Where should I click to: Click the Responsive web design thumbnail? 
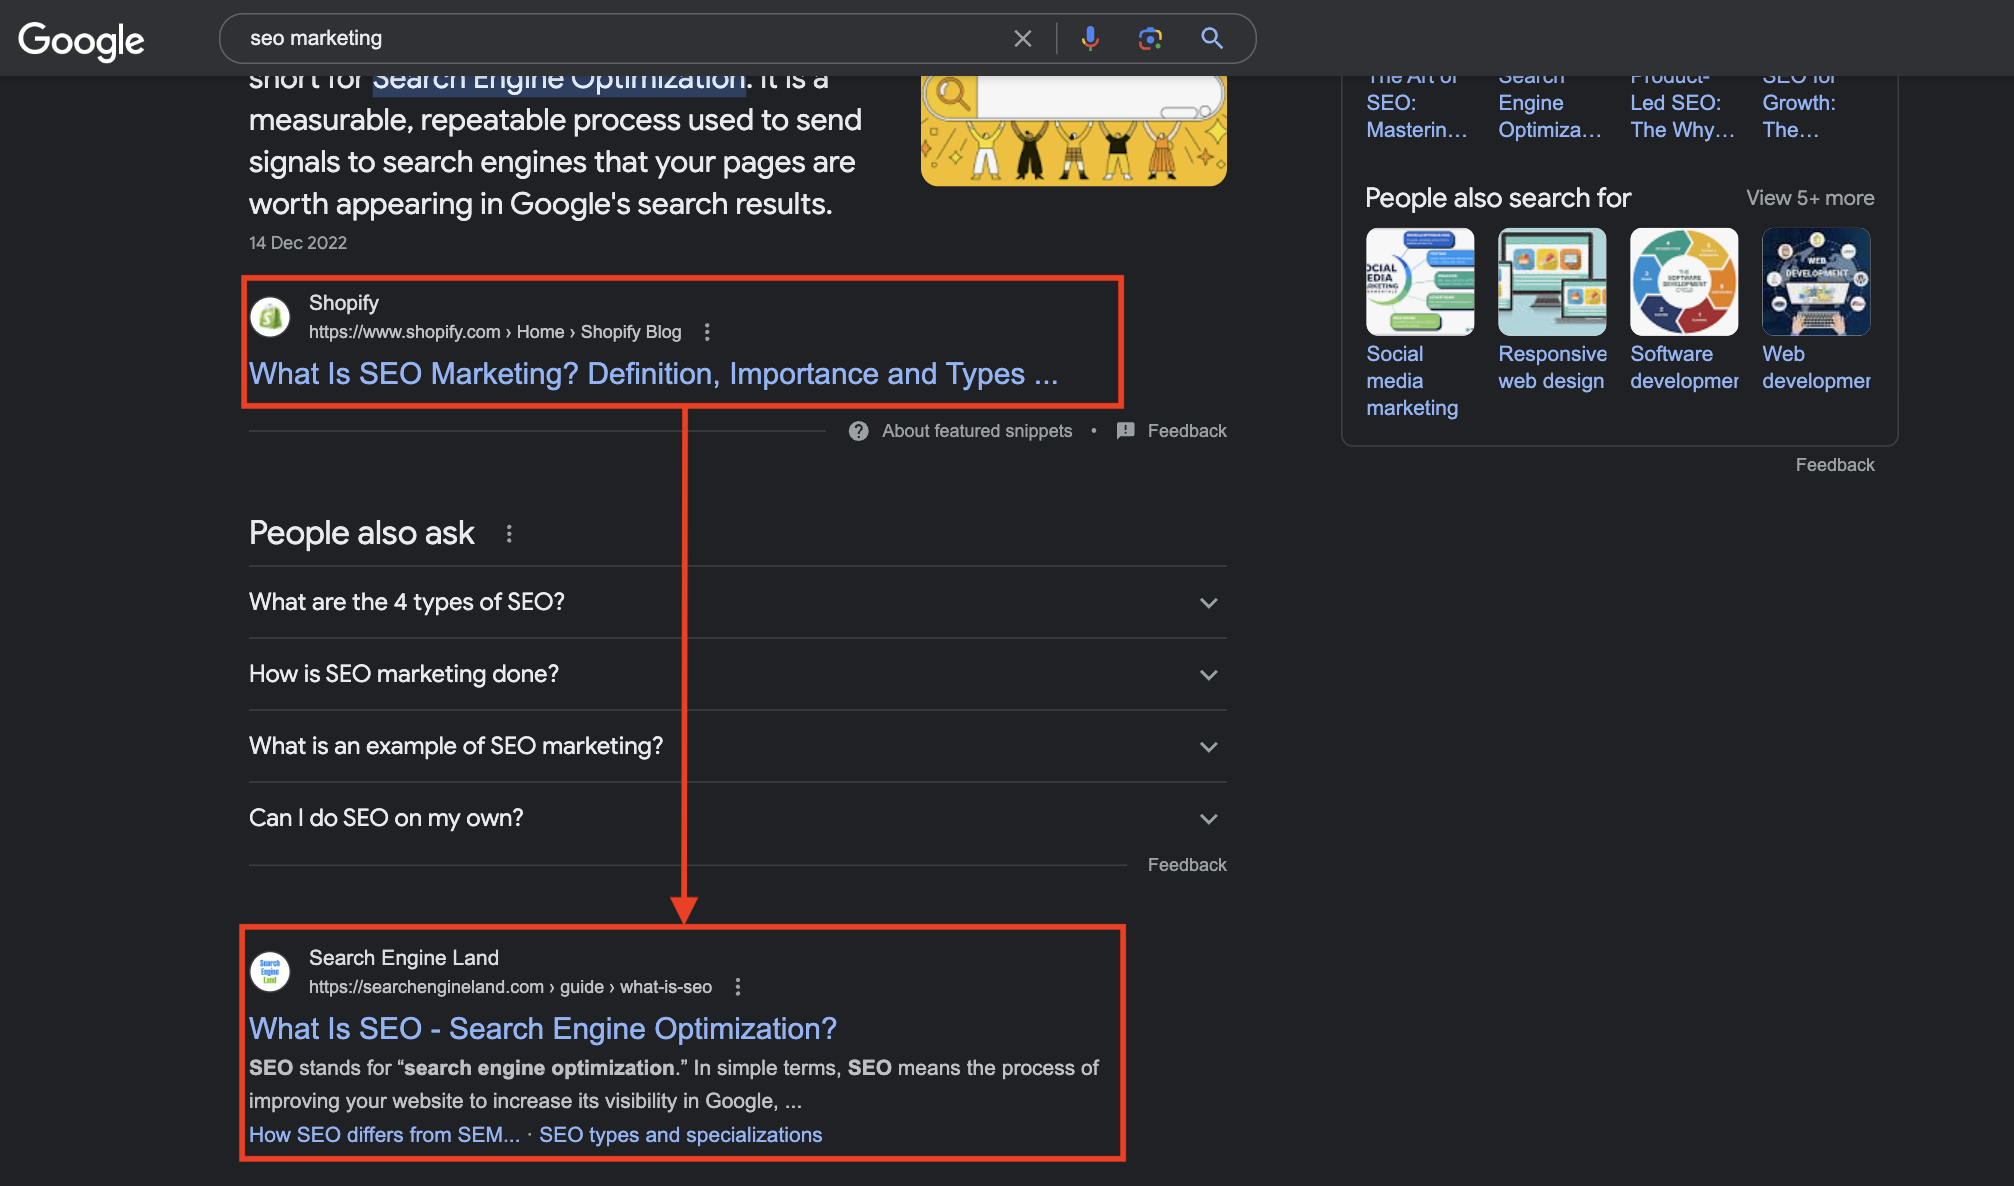(1552, 281)
